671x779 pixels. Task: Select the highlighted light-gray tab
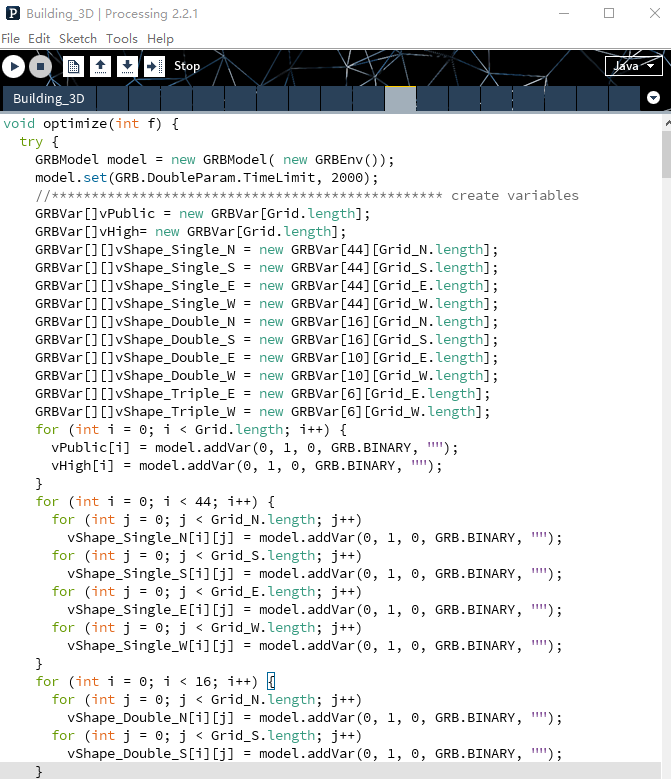coord(400,98)
